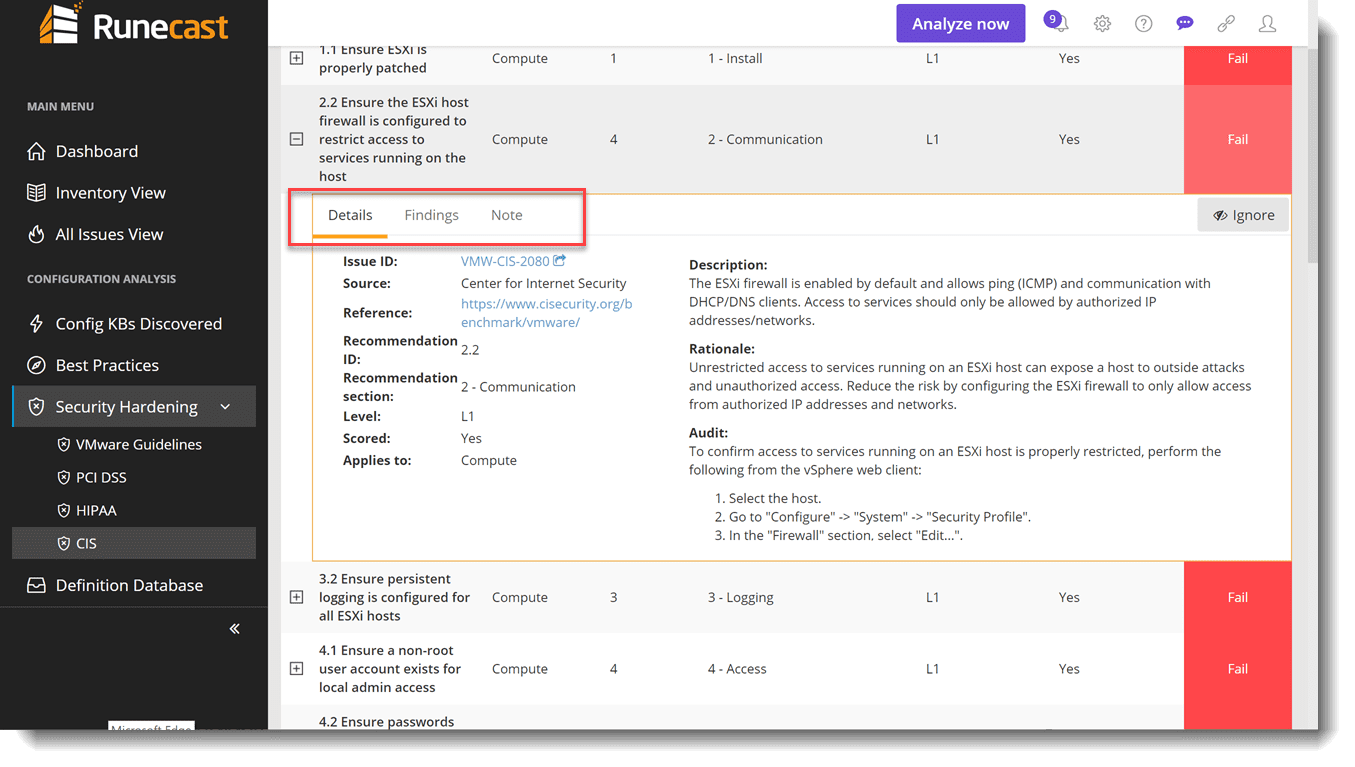
Task: Switch to the Findings tab
Action: point(431,215)
